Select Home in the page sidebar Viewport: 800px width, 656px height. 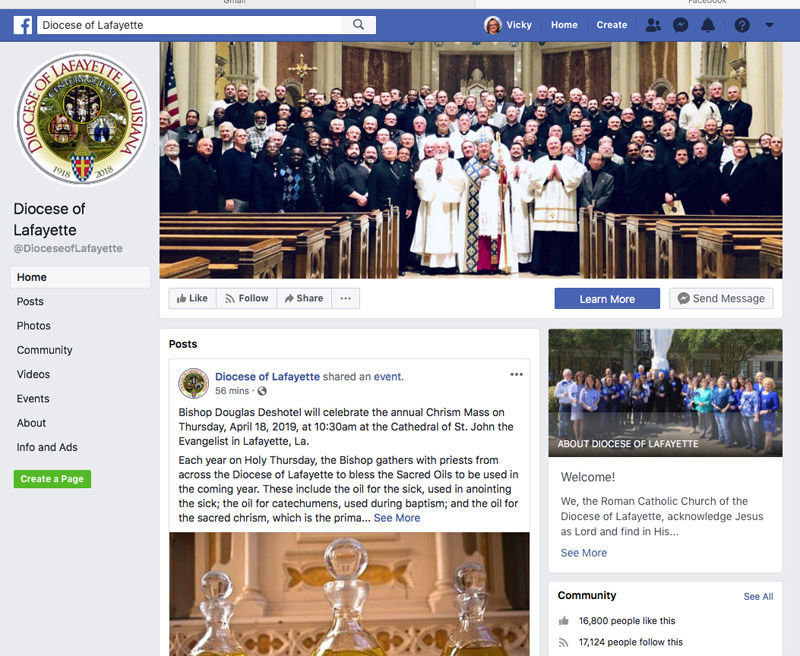(81, 277)
